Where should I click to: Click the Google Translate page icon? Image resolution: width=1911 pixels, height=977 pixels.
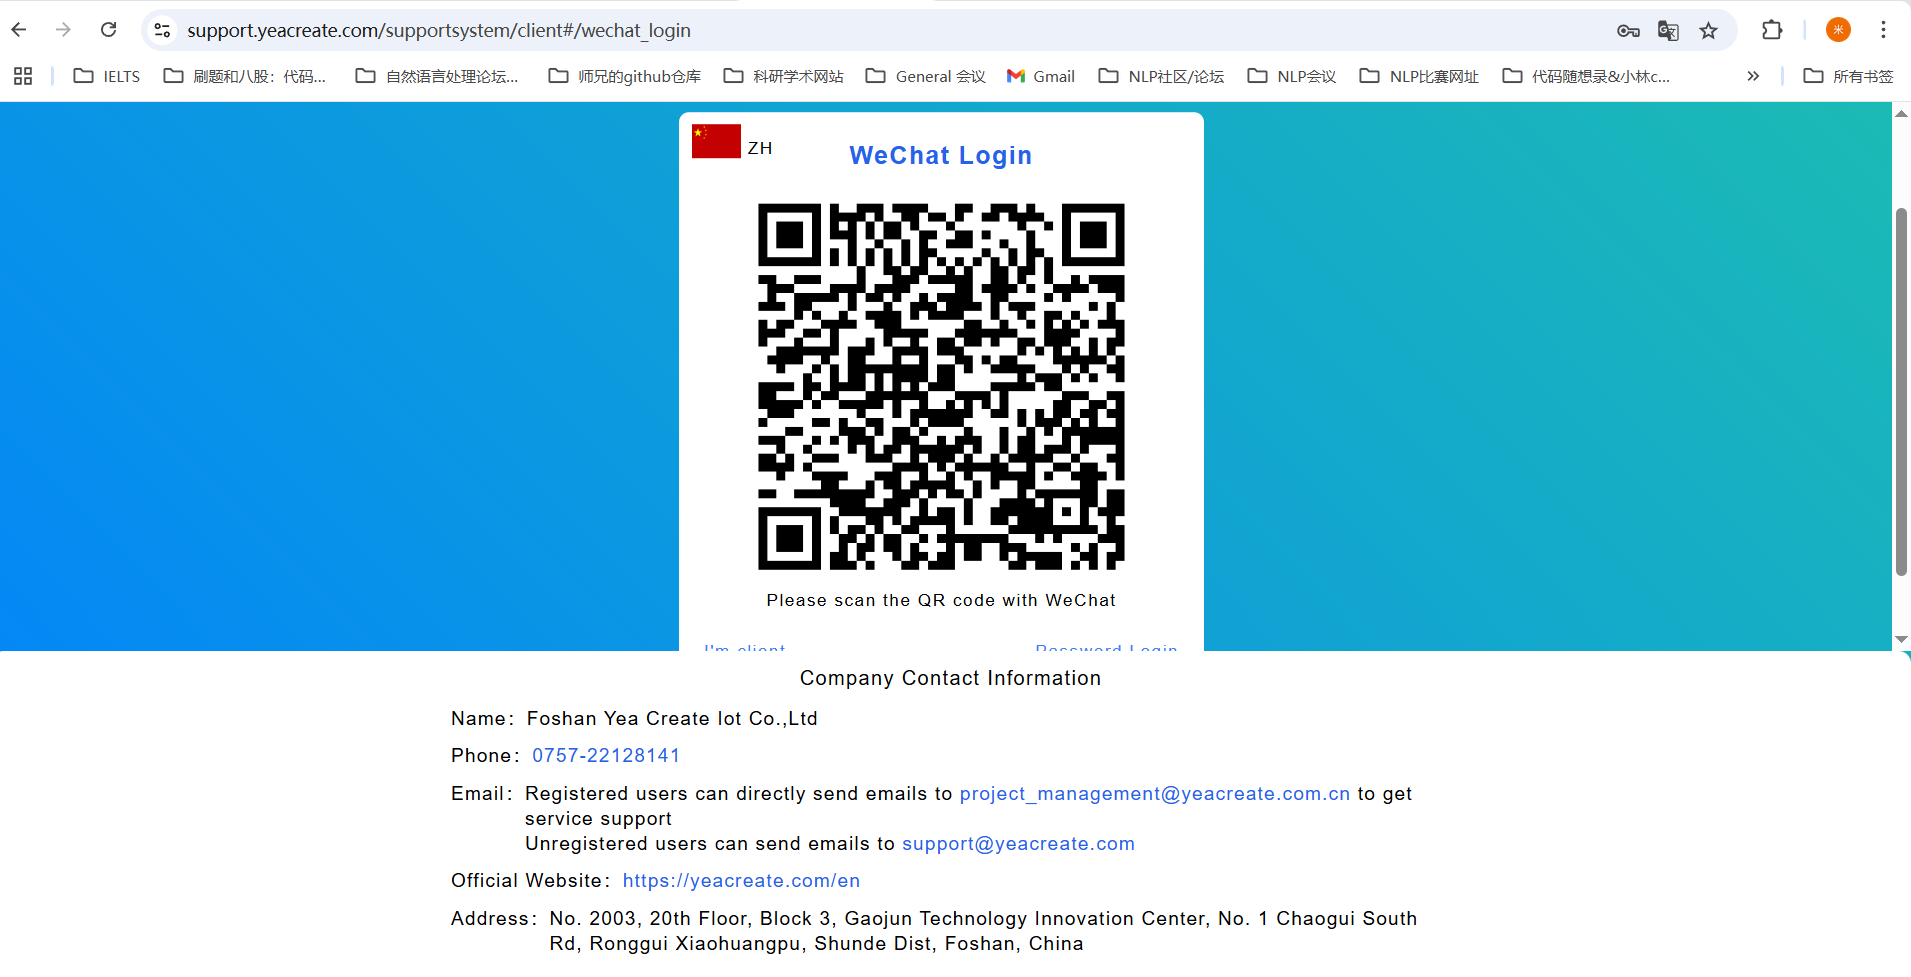point(1668,31)
